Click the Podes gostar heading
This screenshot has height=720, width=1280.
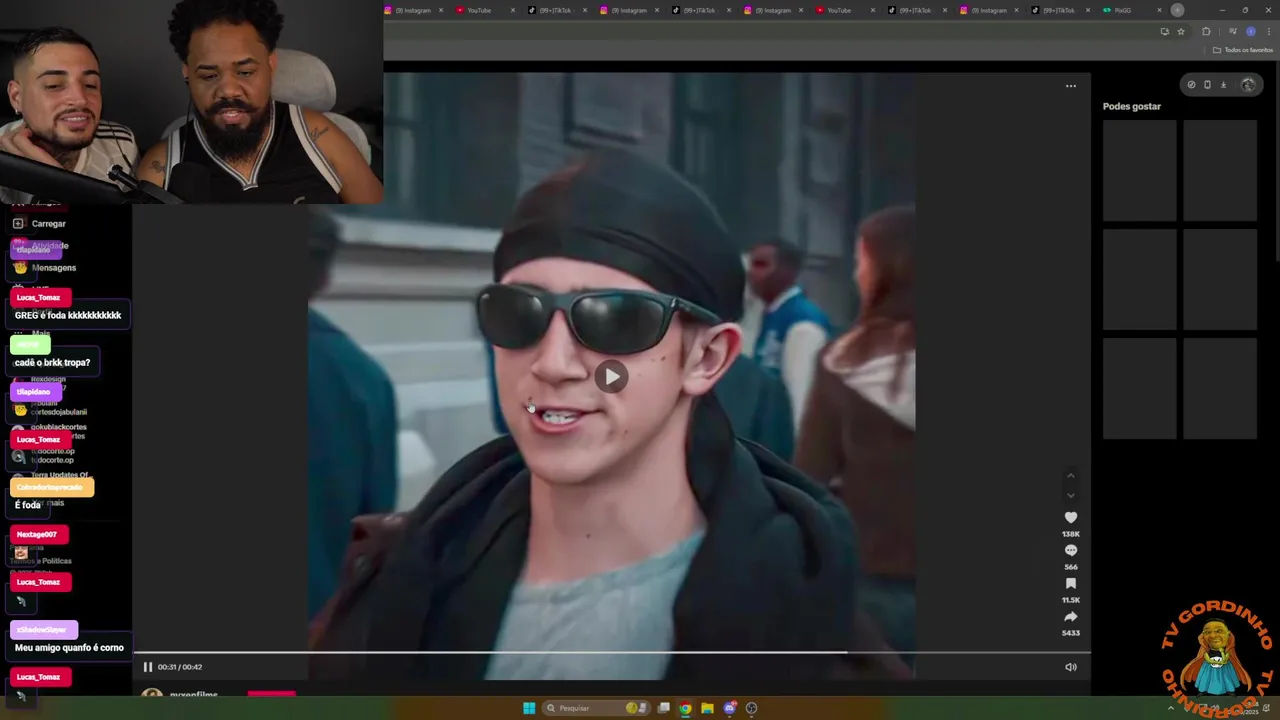(x=1132, y=106)
